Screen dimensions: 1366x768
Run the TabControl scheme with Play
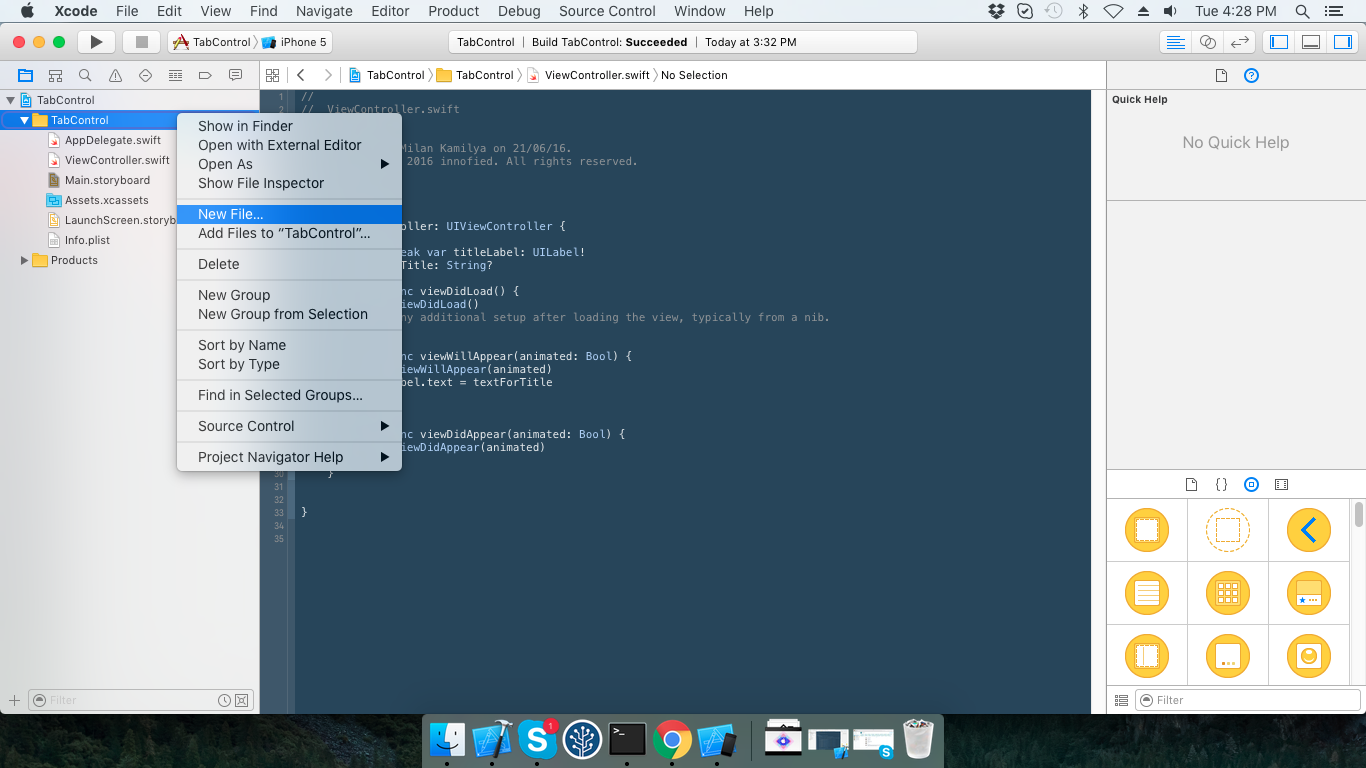(x=96, y=42)
